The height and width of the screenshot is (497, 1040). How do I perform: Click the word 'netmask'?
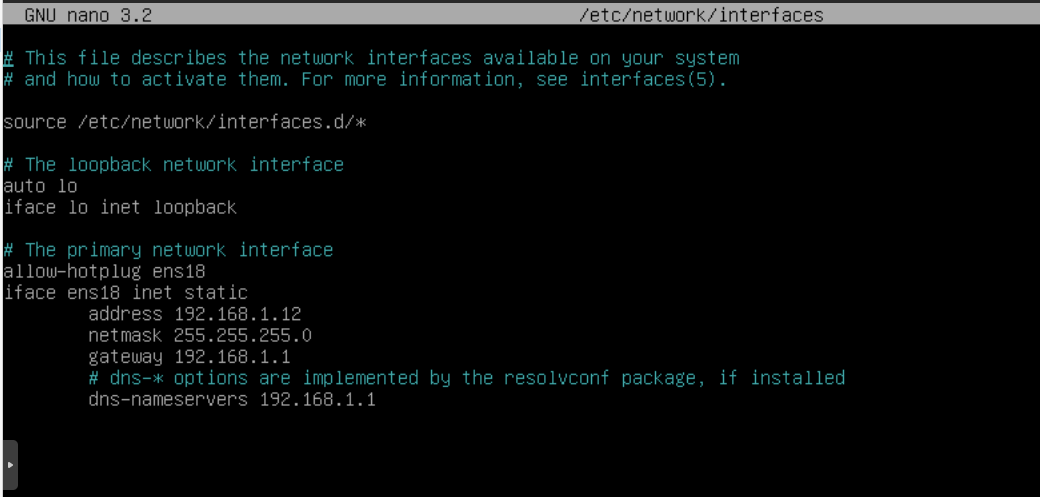[125, 335]
